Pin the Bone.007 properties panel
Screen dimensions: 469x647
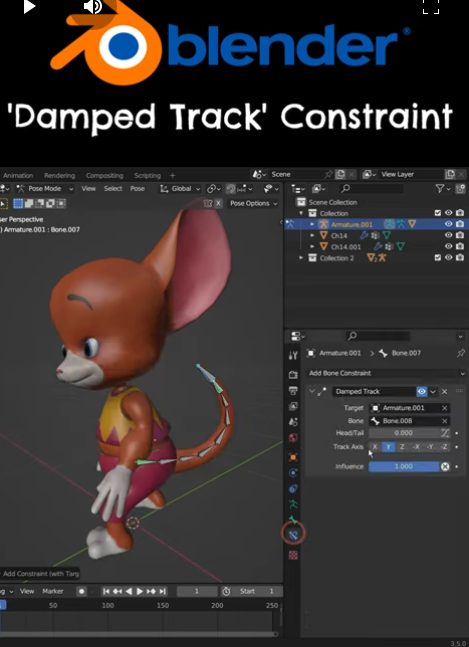(460, 353)
